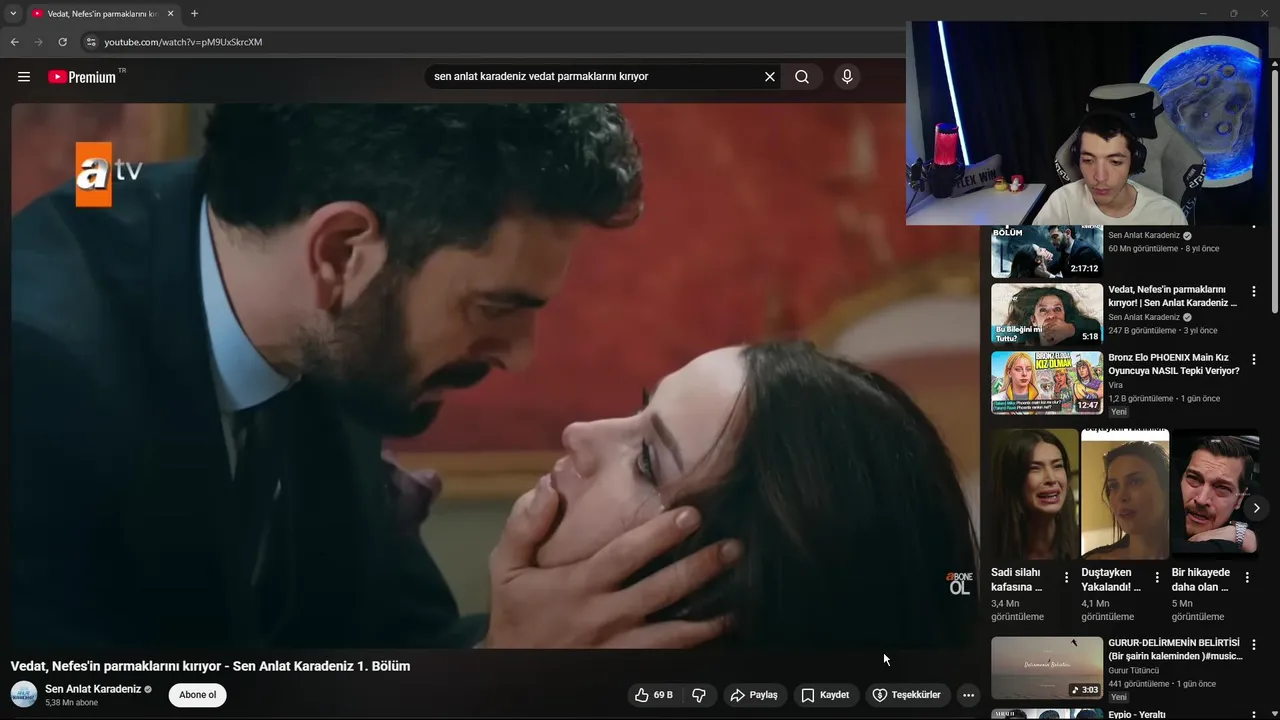Open options for Vedat, Nefes'in parmaklarını suggestion
The image size is (1280, 720).
(1254, 292)
